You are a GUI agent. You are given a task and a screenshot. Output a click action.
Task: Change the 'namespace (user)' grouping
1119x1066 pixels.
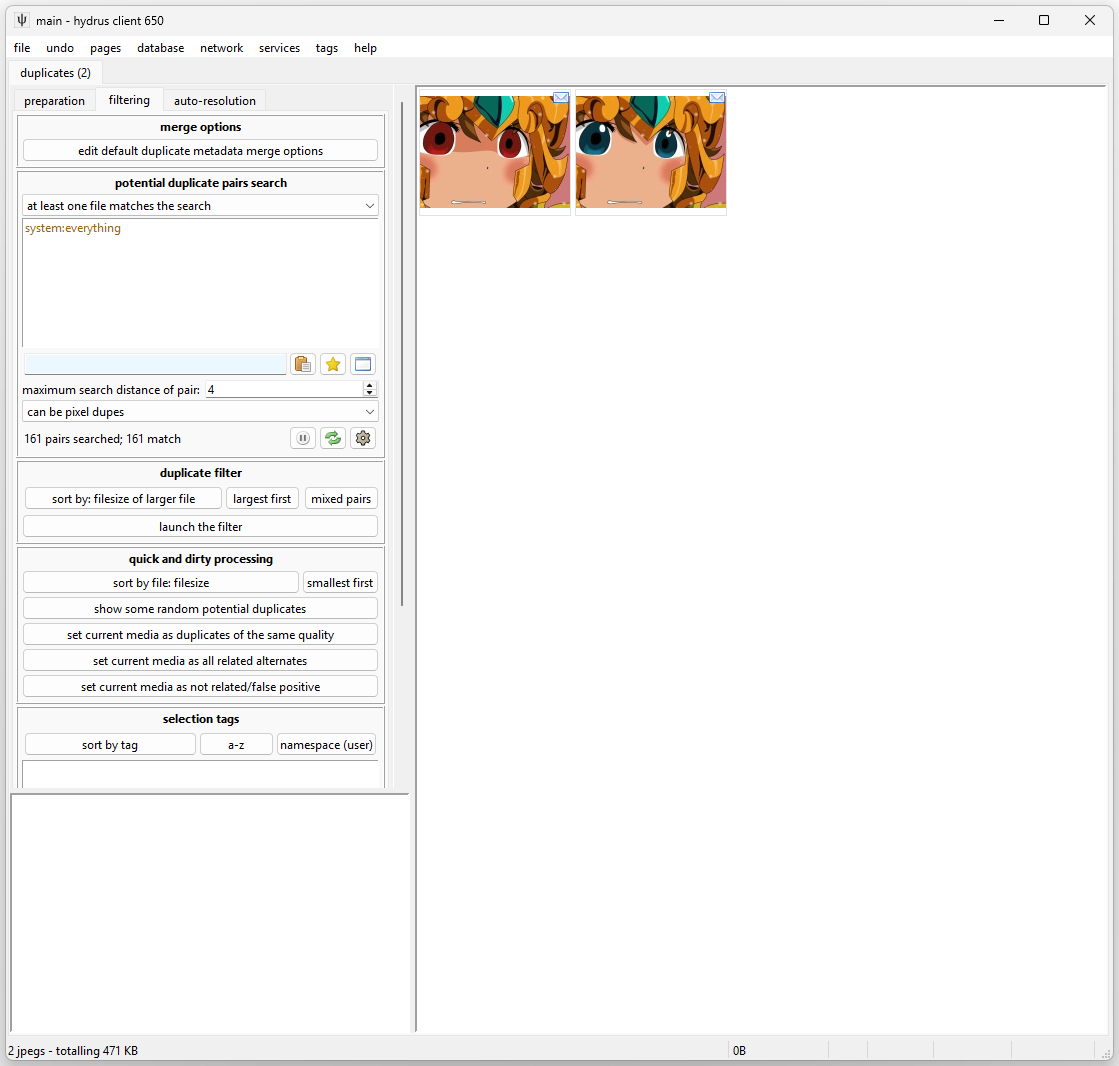[326, 745]
